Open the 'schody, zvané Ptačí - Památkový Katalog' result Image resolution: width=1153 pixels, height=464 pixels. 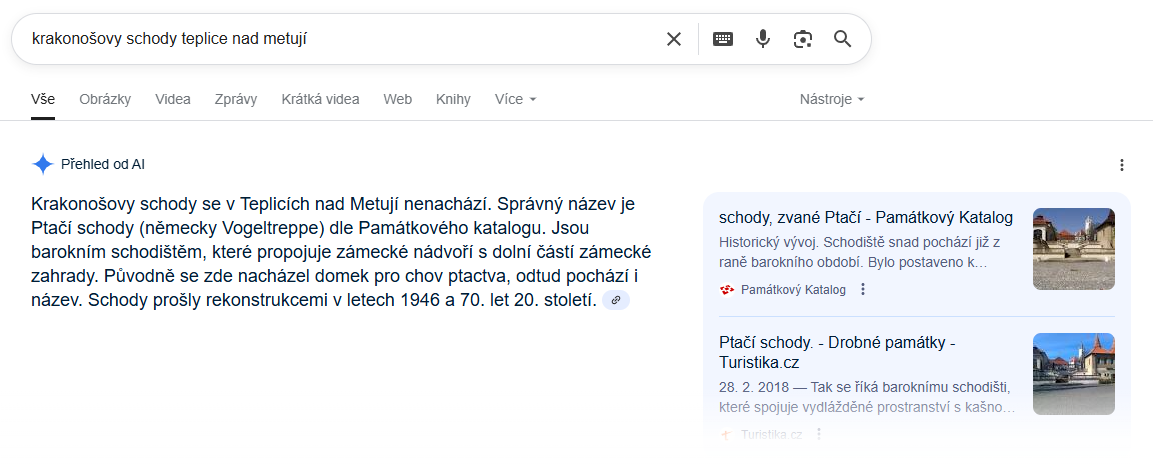866,218
